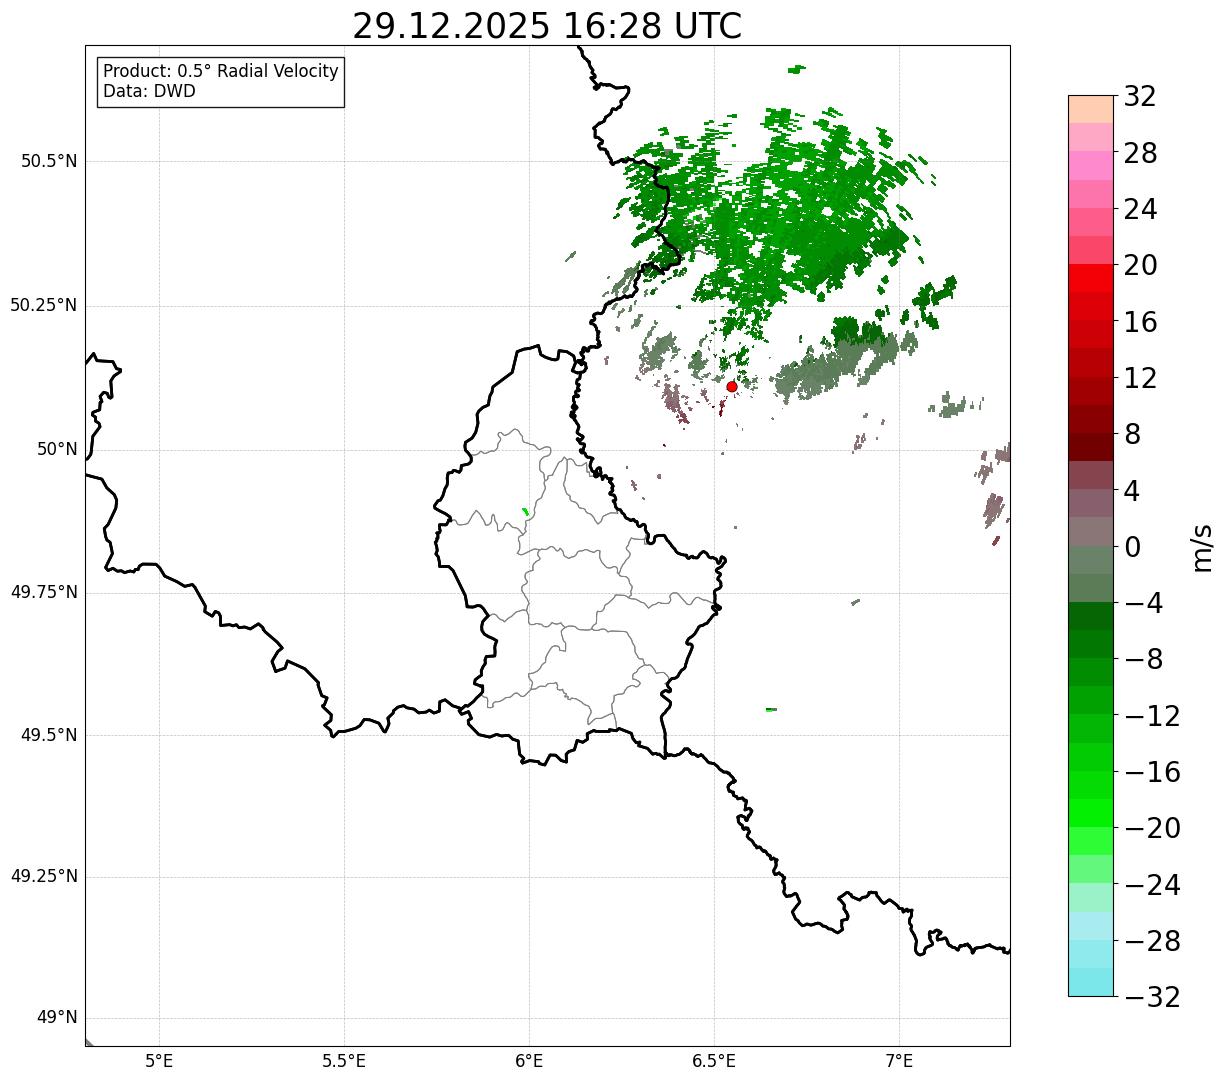This screenshot has width=1225, height=1081.
Task: Click the −16 colorbar tick label
Action: pos(1151,772)
